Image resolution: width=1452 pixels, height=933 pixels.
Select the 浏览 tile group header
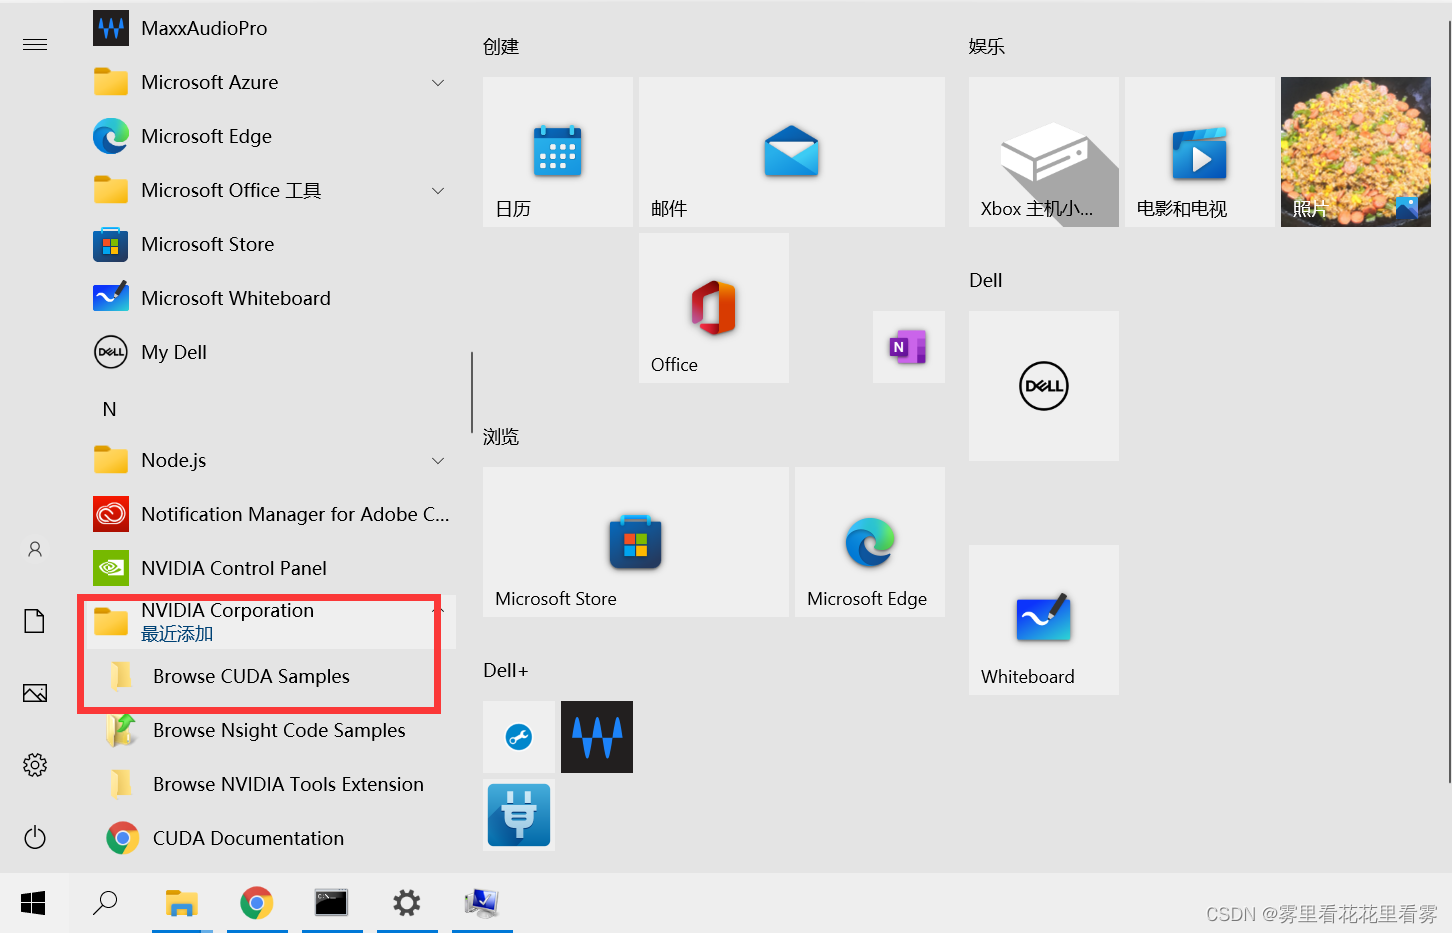(x=501, y=436)
